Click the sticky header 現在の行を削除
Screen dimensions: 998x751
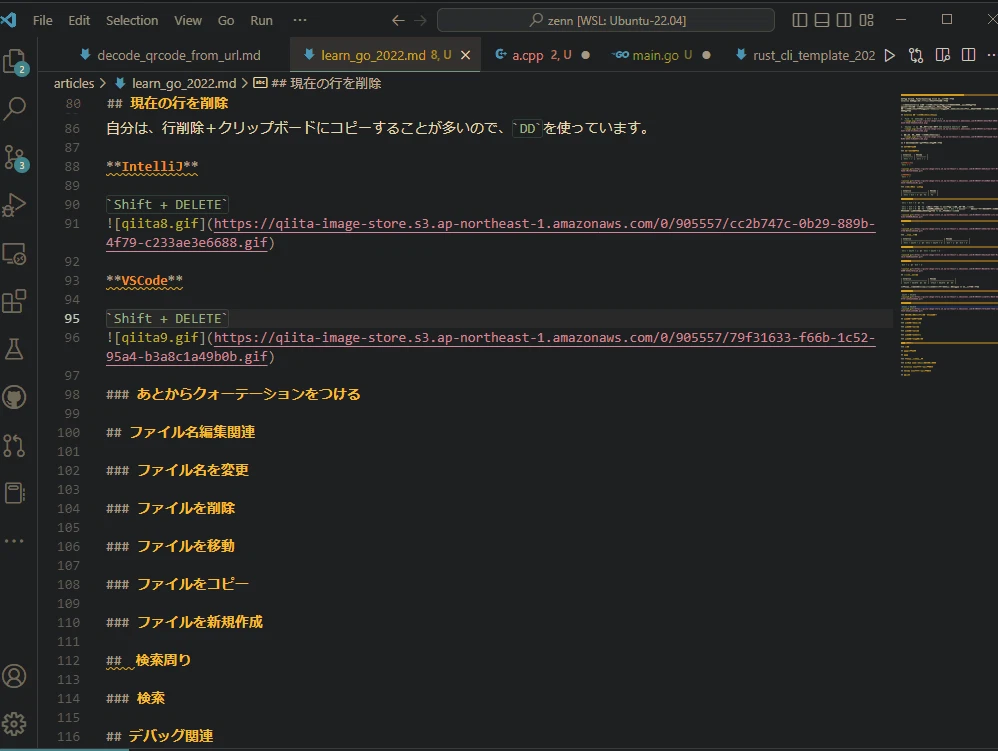(x=167, y=103)
